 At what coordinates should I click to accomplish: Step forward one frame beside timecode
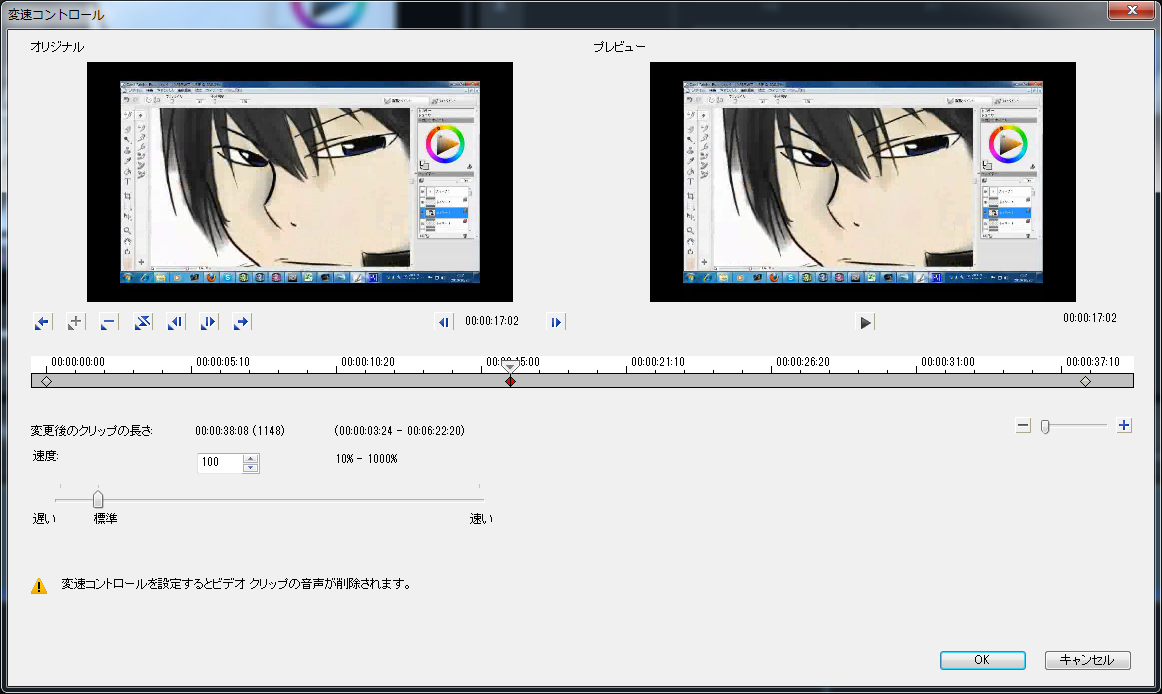click(556, 322)
